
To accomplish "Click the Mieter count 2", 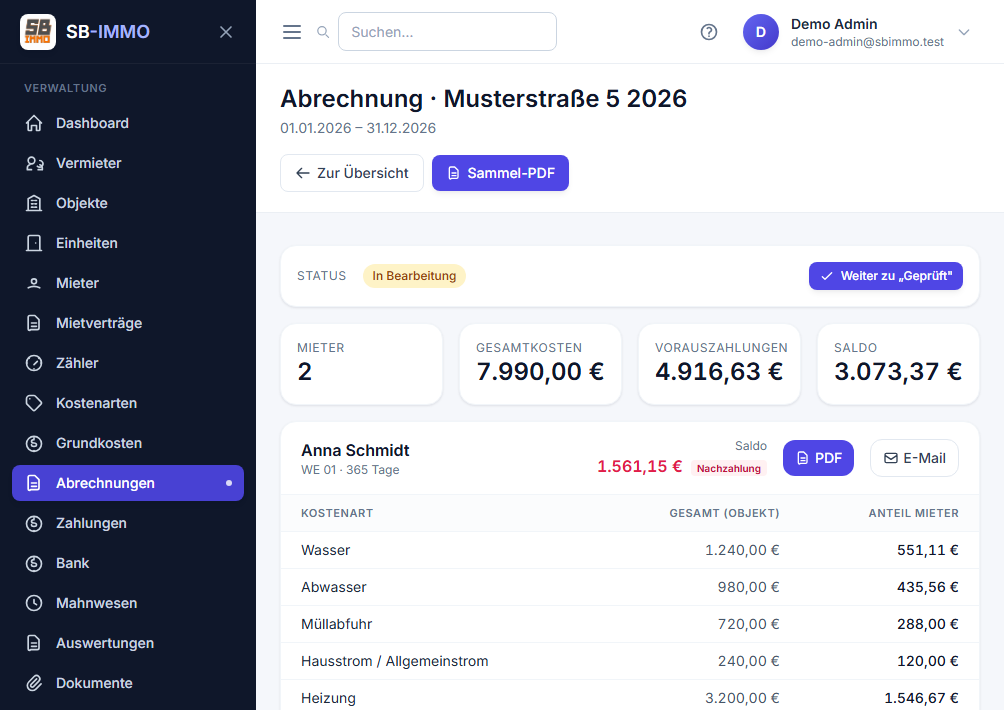I will point(305,372).
